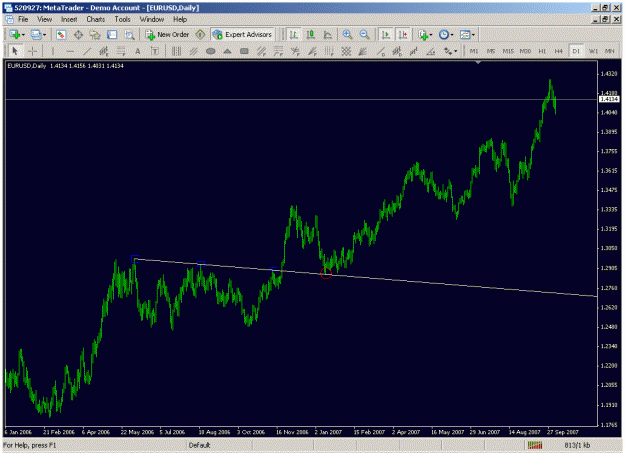This screenshot has width=625, height=453.
Task: Launch MetaEditor via the yellow diamond icon
Action: tap(200, 35)
